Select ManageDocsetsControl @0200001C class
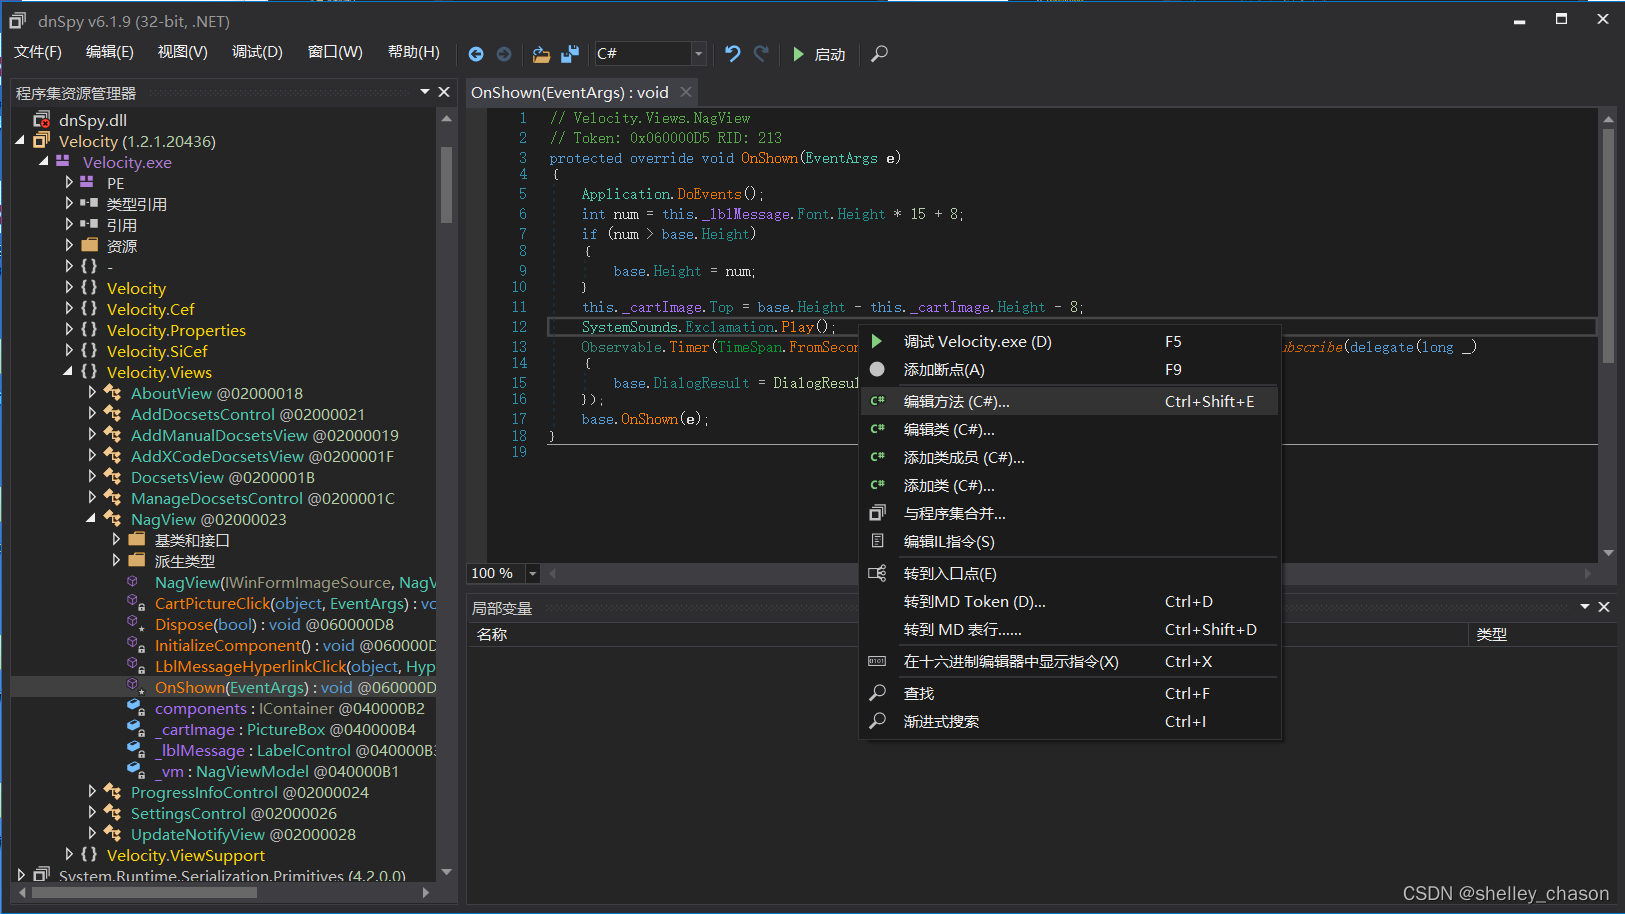The width and height of the screenshot is (1625, 914). [263, 498]
